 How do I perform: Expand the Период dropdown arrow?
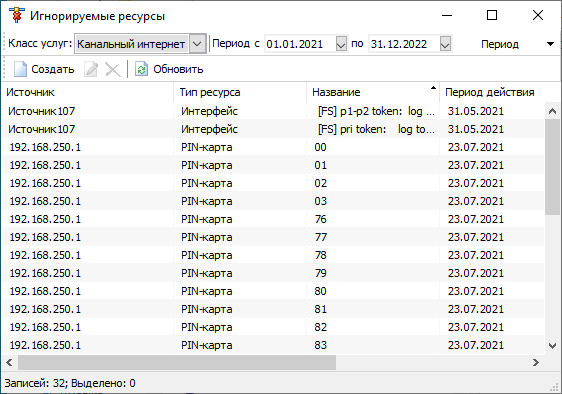(x=550, y=44)
